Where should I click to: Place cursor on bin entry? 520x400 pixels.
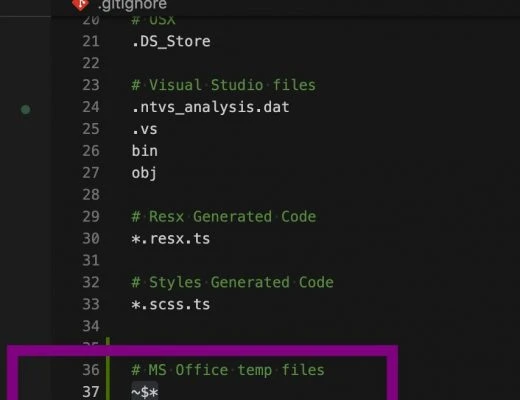(x=144, y=151)
